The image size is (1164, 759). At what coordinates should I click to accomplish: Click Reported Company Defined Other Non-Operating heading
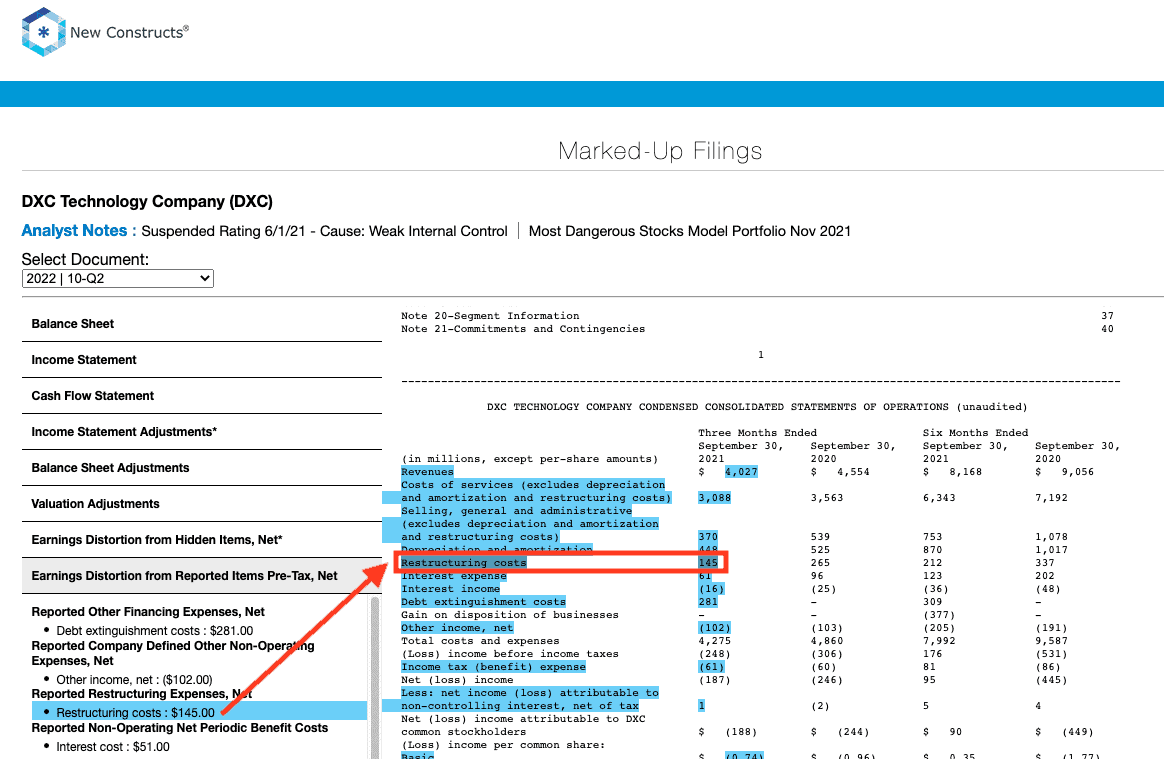point(173,654)
